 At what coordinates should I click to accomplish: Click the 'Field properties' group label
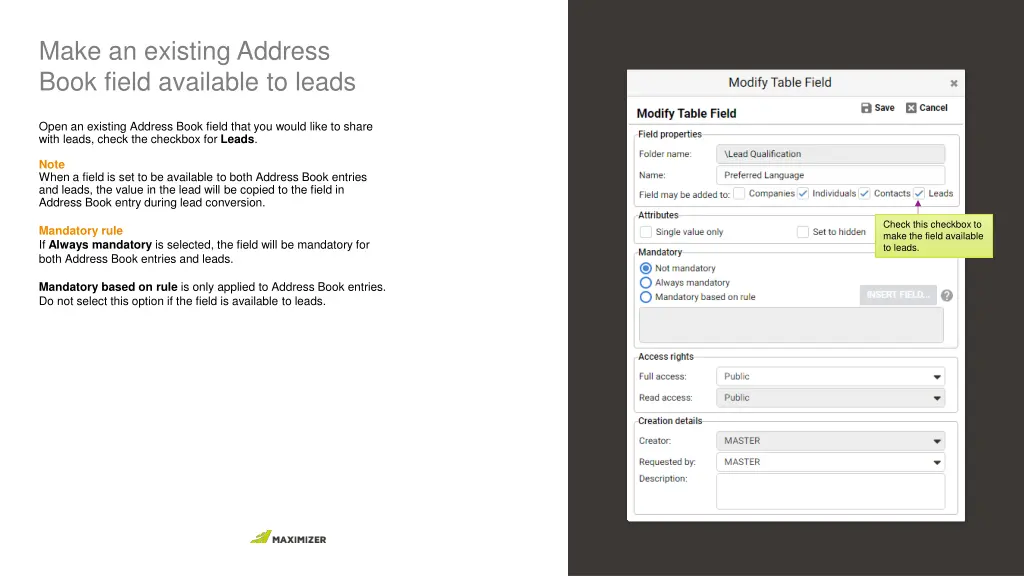click(669, 135)
